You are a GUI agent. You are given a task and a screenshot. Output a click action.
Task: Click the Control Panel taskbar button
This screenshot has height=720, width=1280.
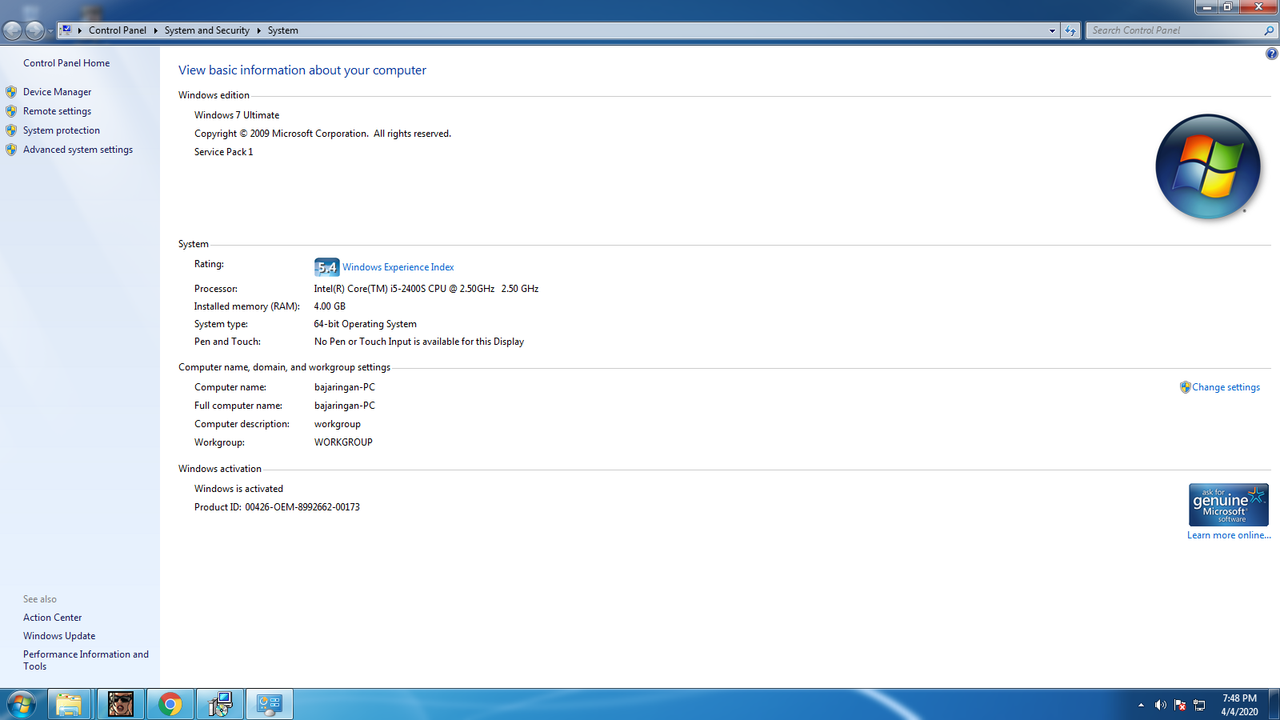[269, 704]
